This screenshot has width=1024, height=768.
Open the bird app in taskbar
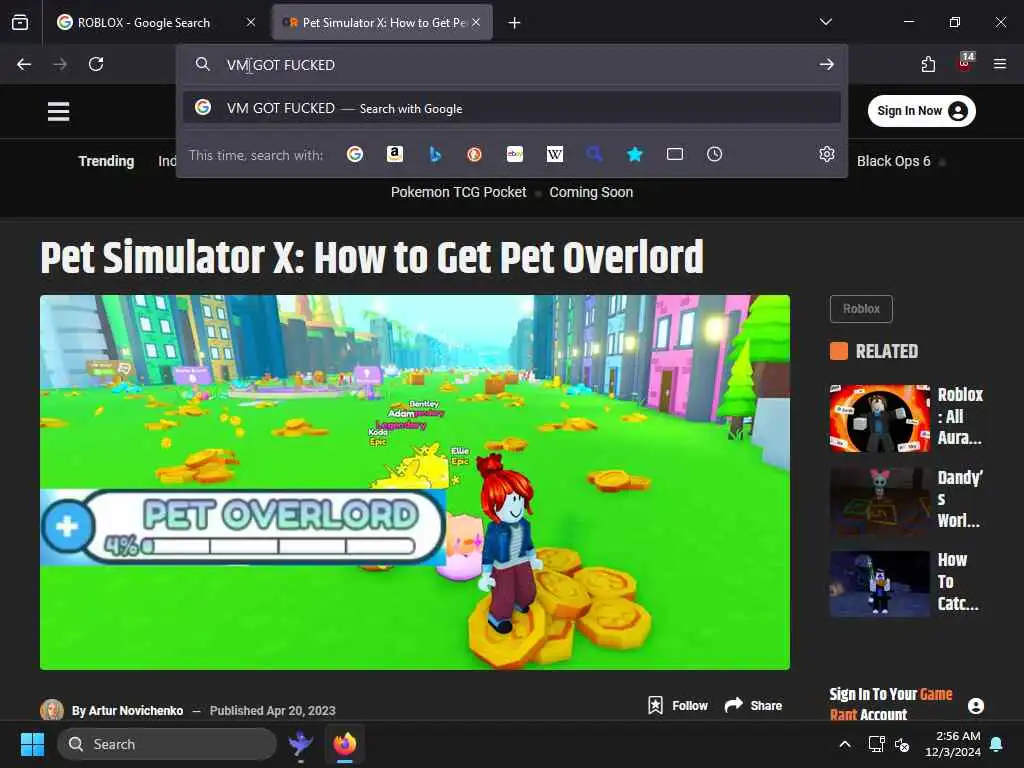pyautogui.click(x=300, y=744)
